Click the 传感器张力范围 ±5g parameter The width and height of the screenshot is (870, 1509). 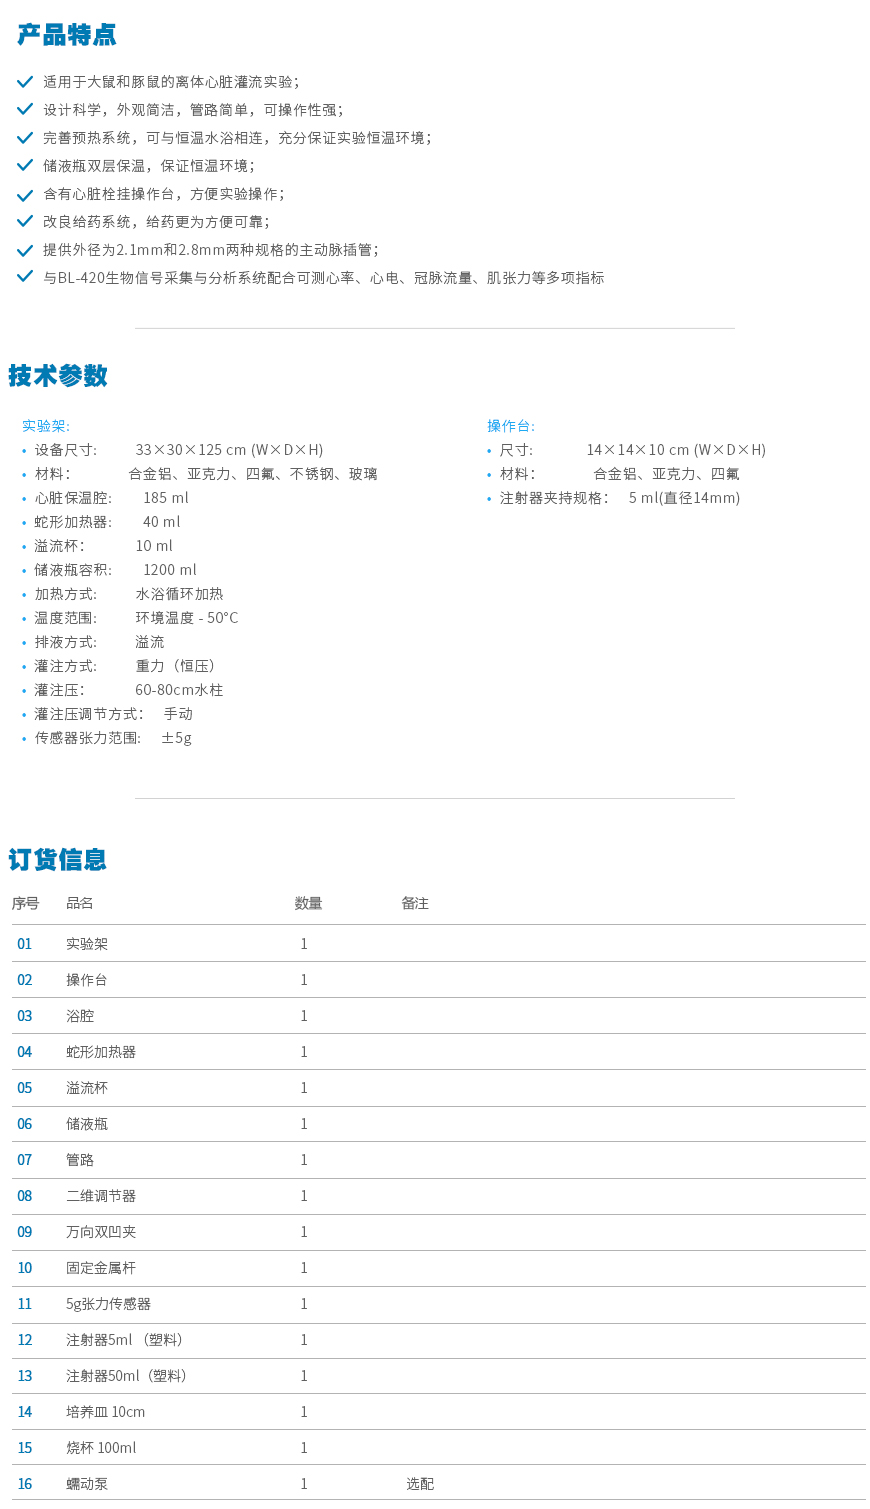click(x=113, y=738)
